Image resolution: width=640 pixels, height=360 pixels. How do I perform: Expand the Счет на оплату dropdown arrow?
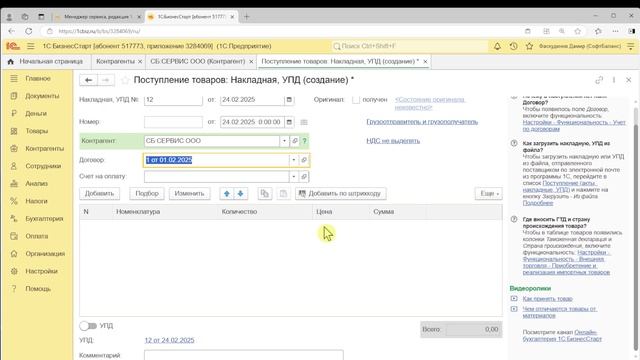pos(293,177)
